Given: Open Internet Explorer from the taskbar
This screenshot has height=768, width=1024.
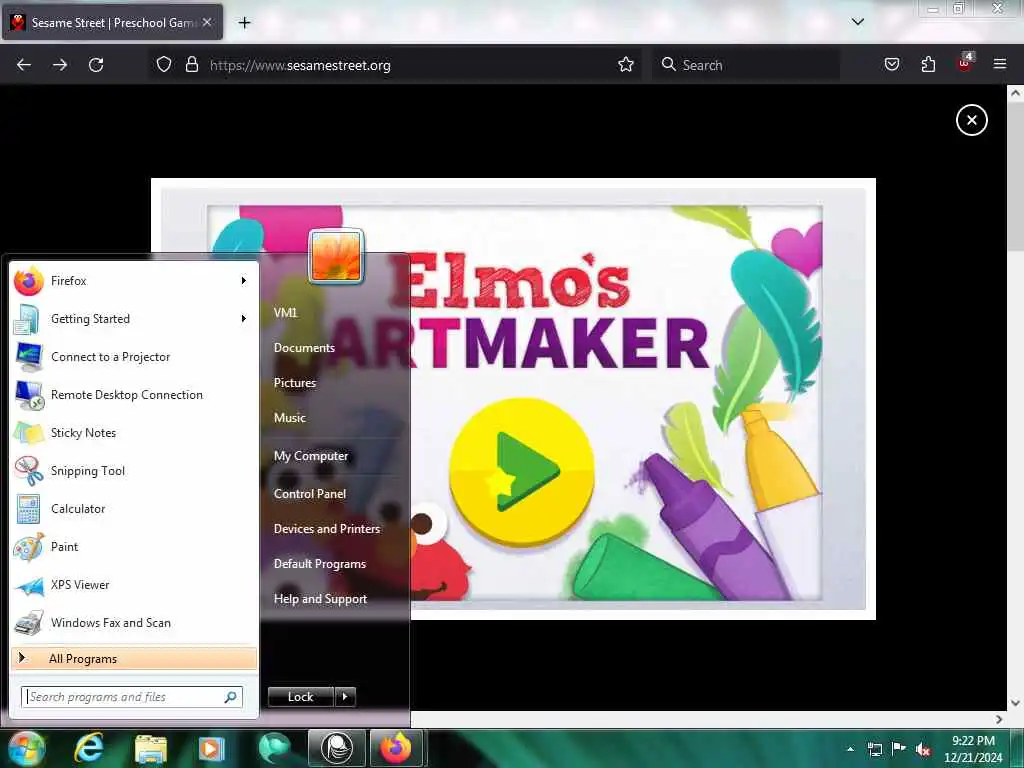Looking at the screenshot, I should (89, 748).
